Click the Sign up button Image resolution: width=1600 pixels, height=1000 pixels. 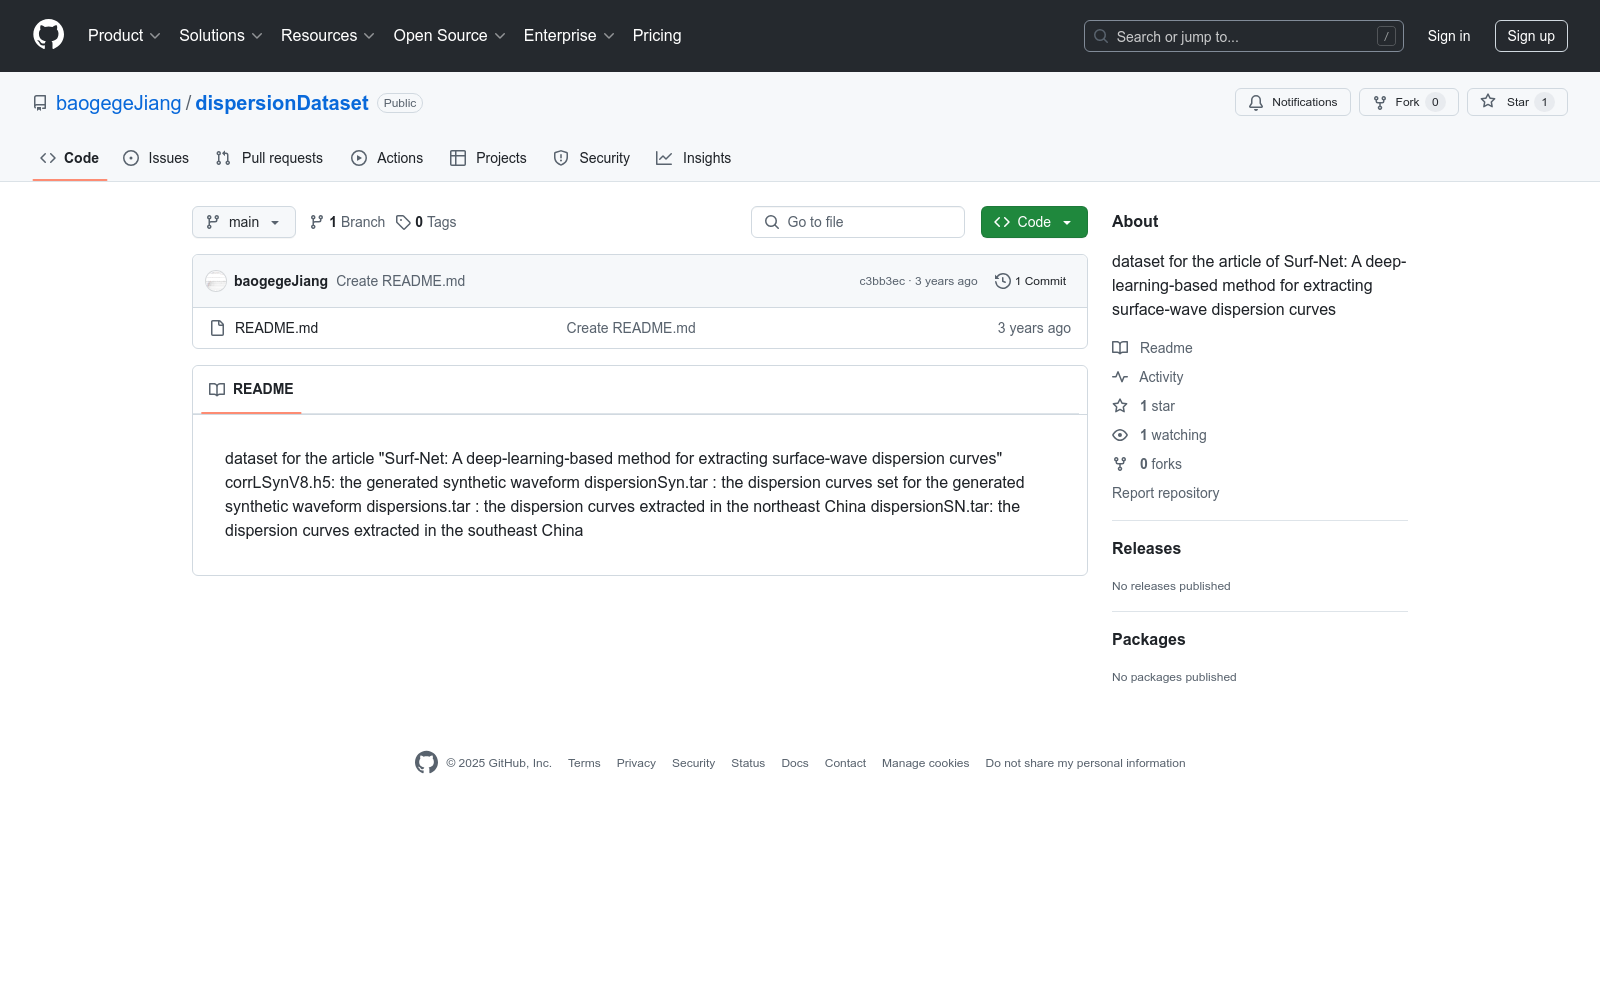click(1531, 36)
